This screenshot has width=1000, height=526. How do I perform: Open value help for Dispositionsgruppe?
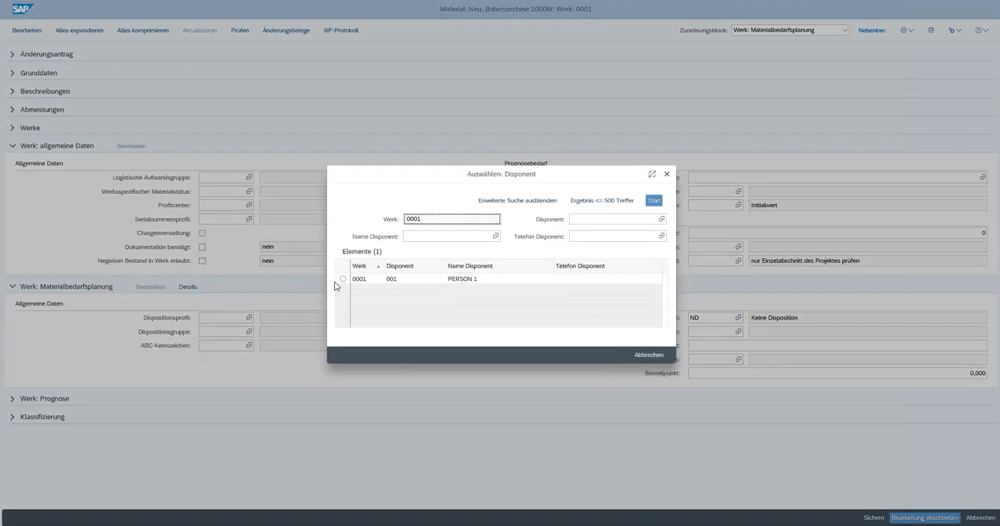[x=249, y=332]
